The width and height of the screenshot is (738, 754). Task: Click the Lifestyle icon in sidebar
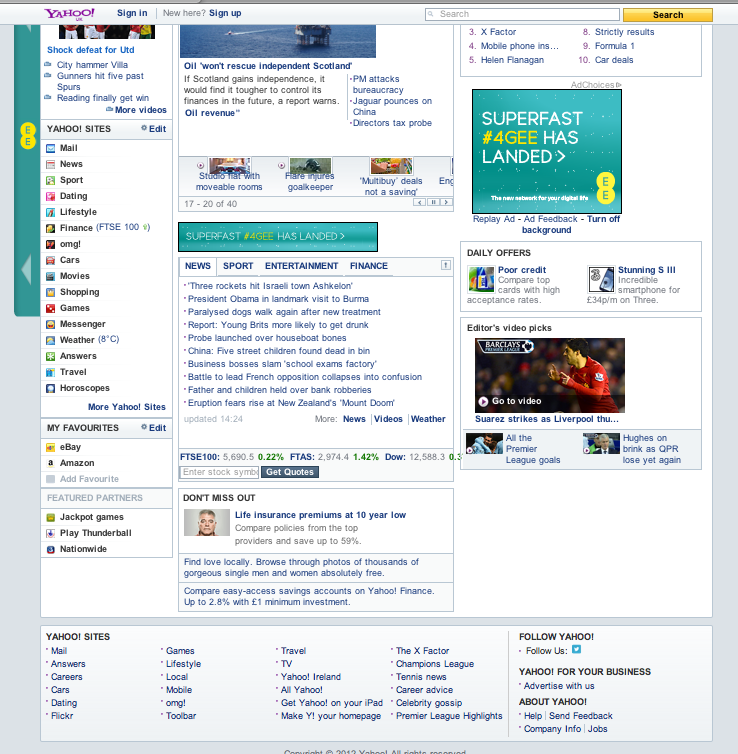click(50, 212)
